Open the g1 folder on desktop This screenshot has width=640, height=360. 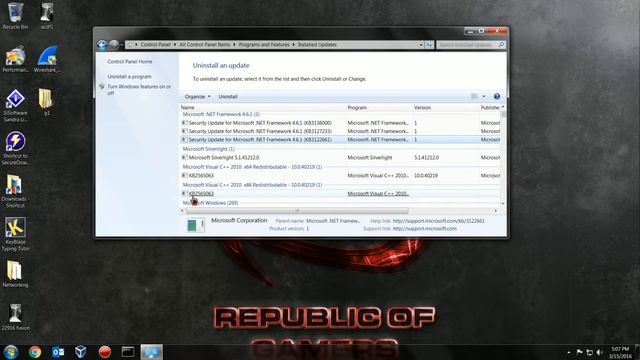pyautogui.click(x=46, y=102)
